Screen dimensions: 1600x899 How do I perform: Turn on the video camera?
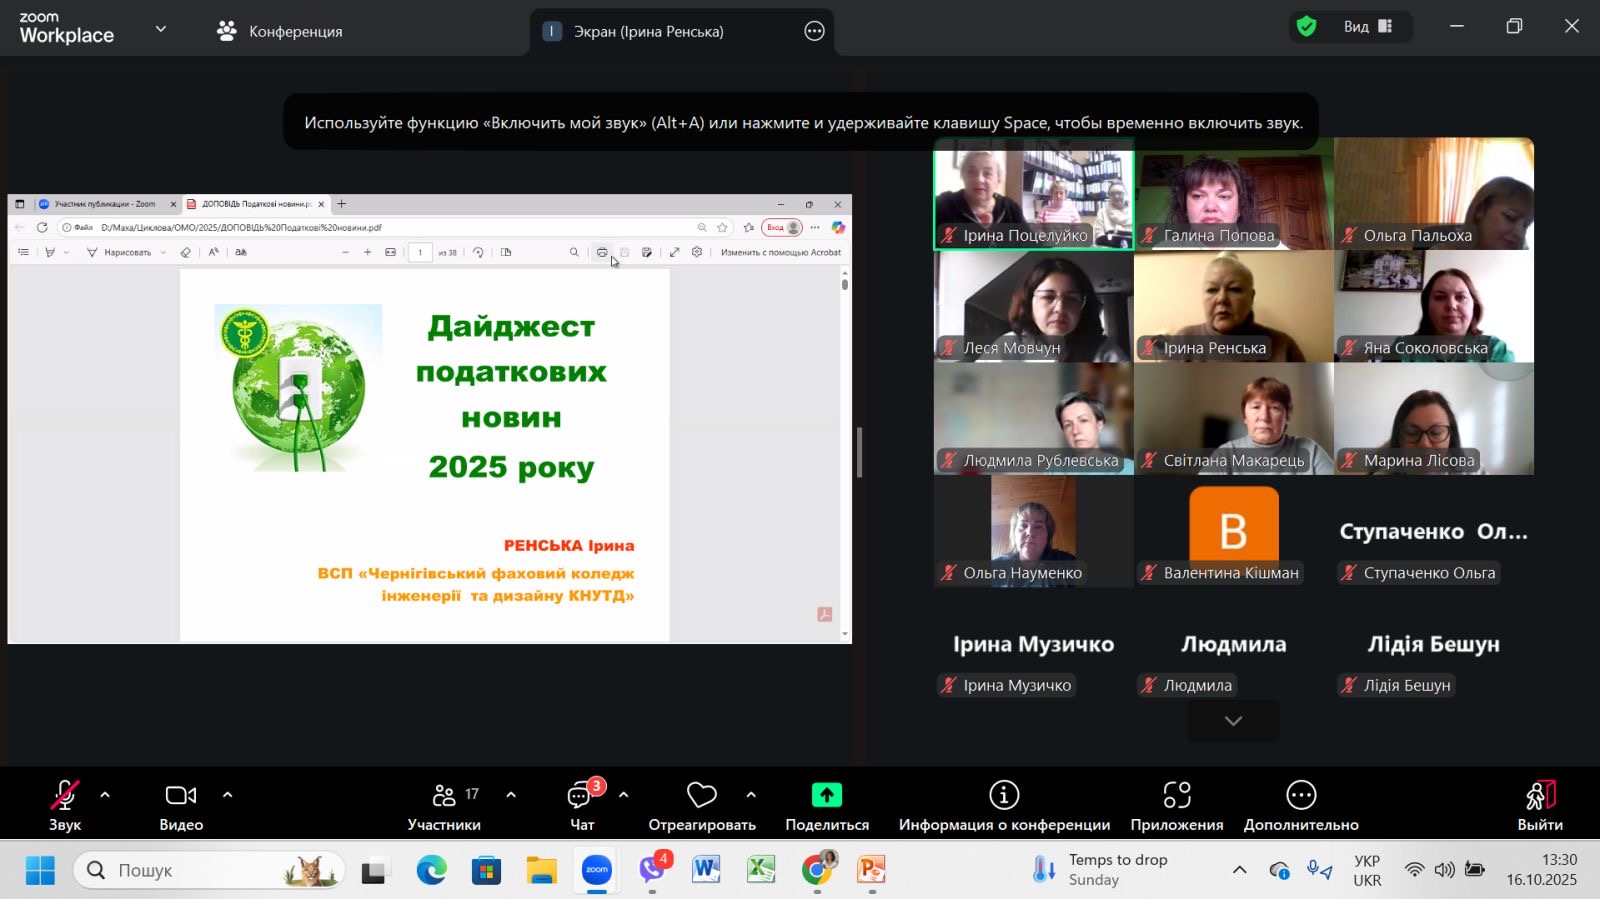click(x=181, y=806)
